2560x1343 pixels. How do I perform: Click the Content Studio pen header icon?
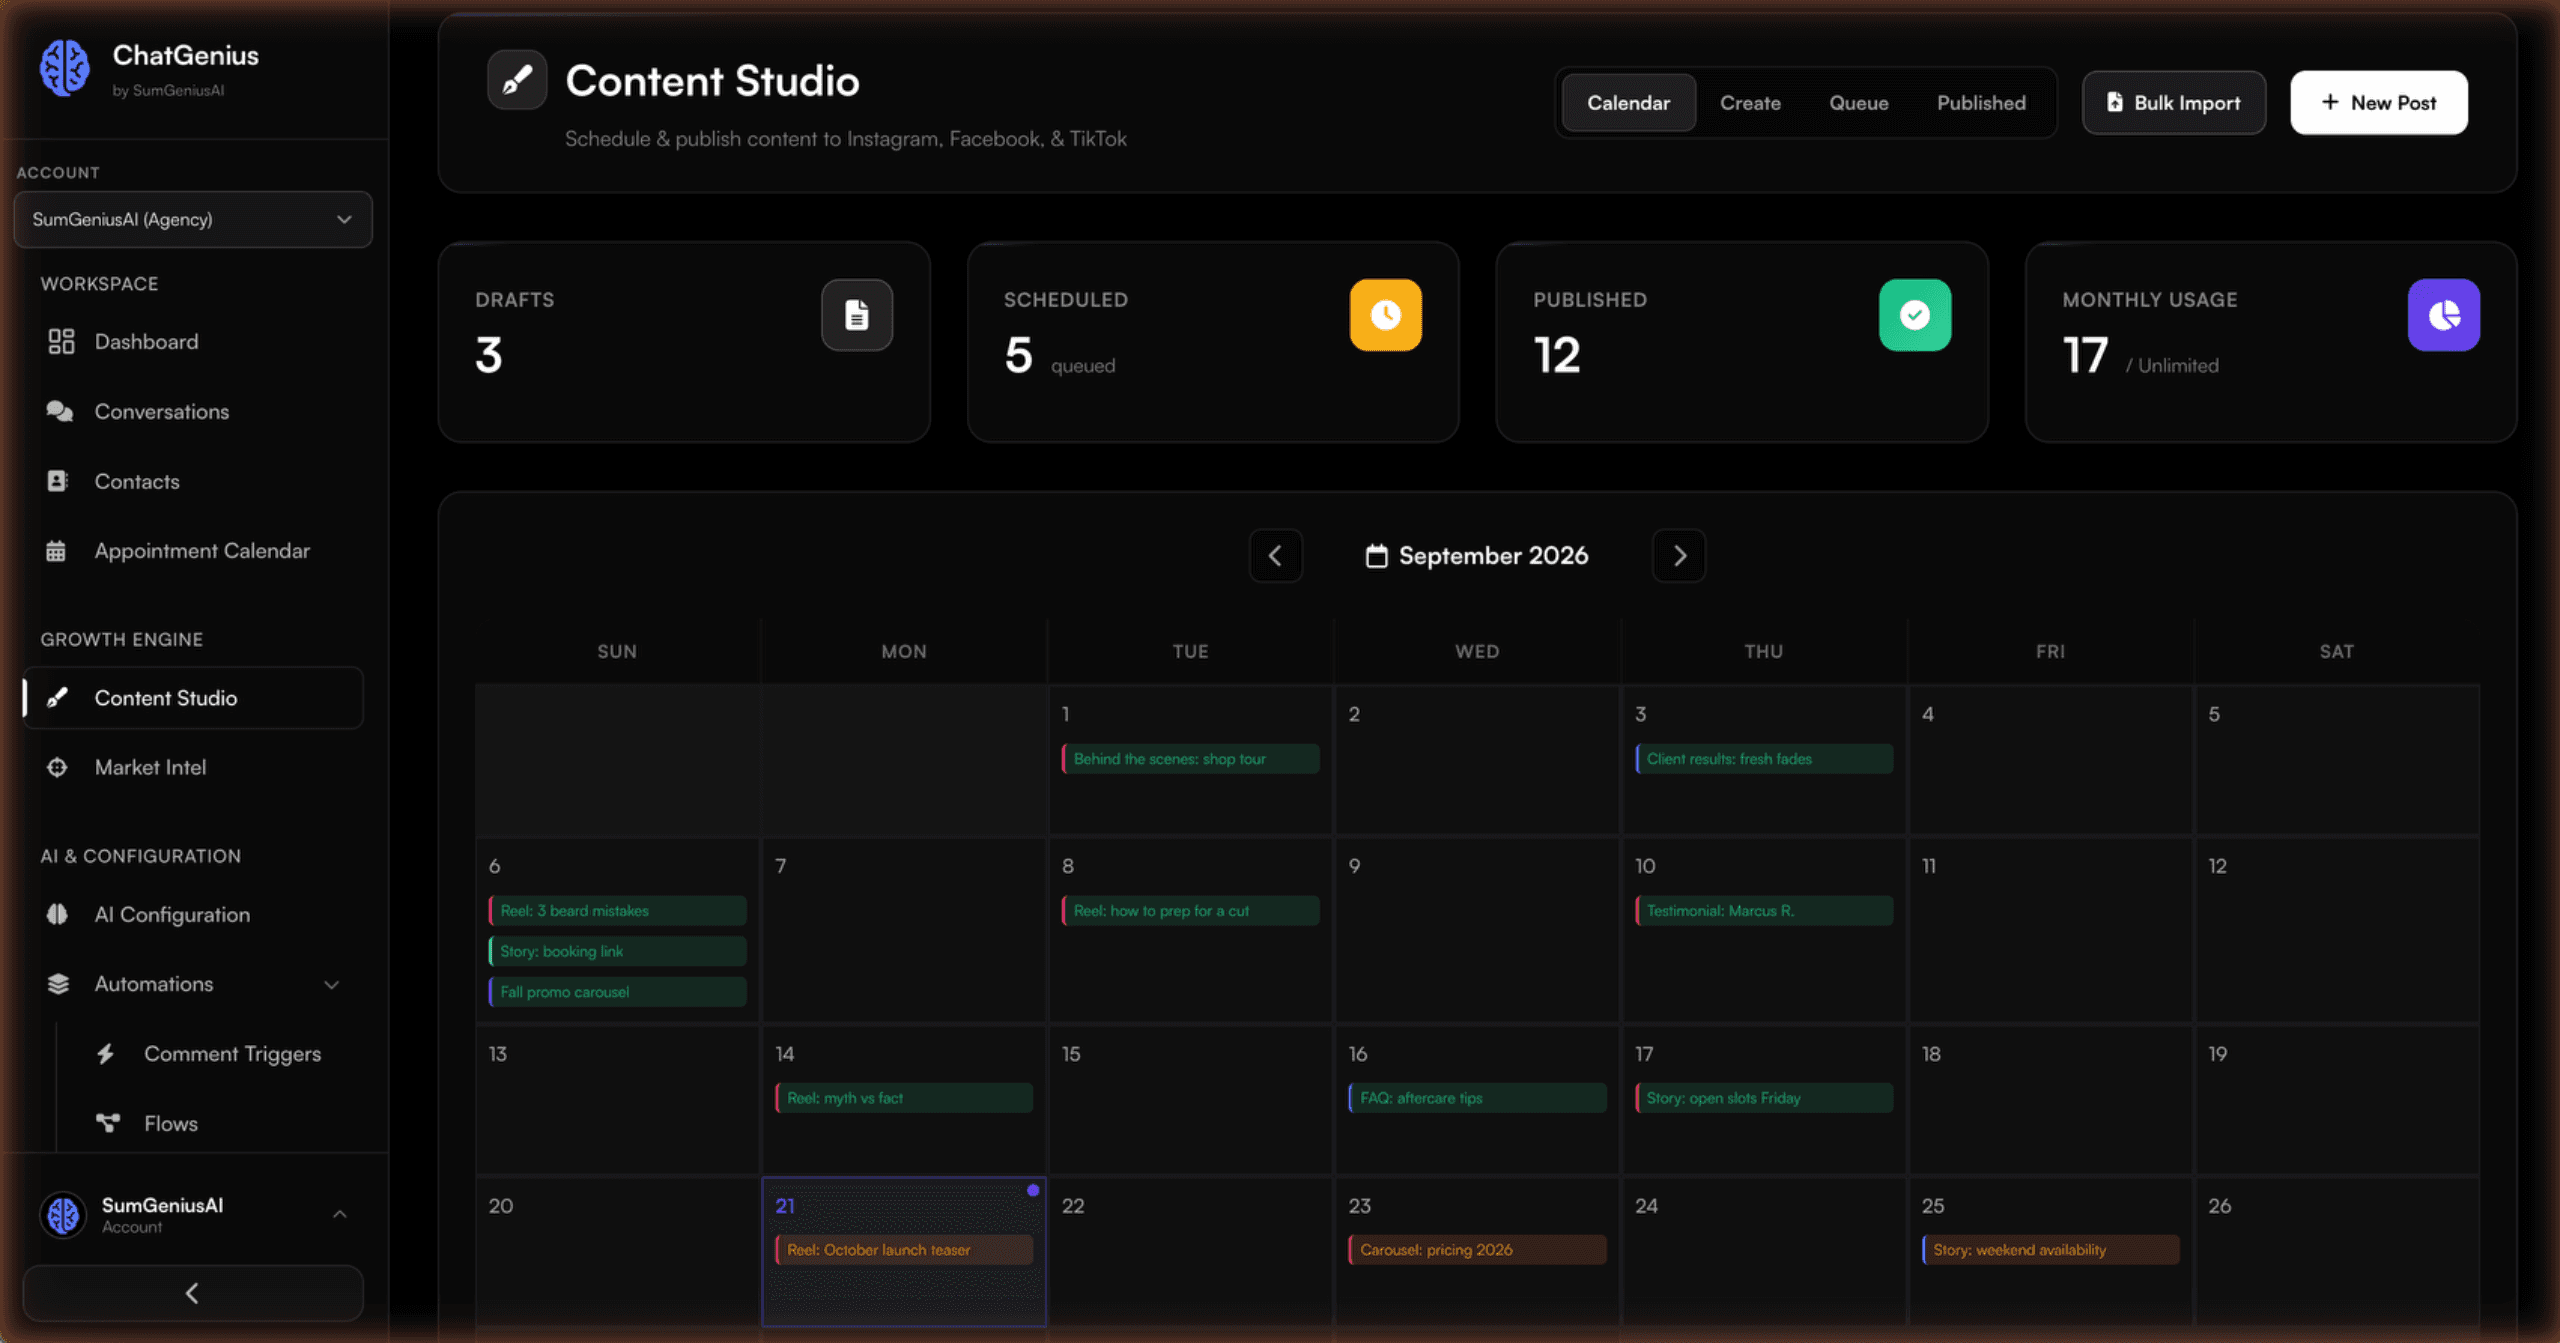[x=516, y=80]
